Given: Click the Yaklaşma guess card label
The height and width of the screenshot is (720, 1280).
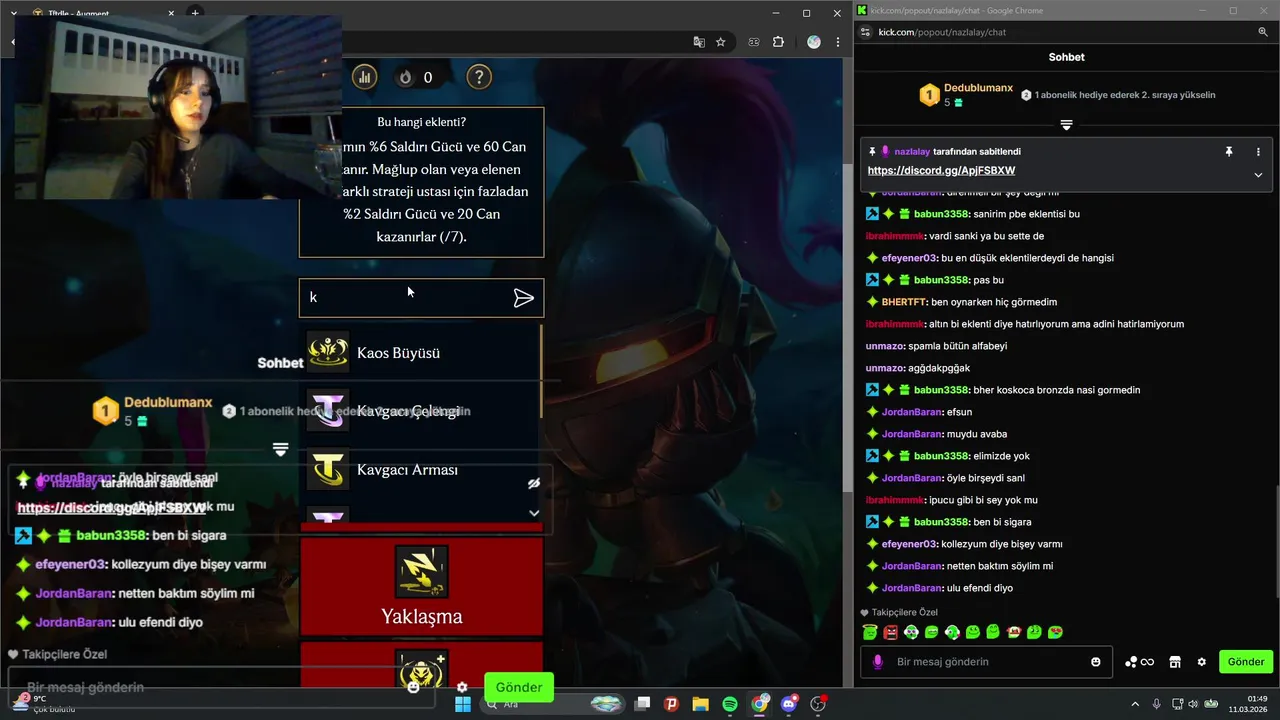Looking at the screenshot, I should tap(422, 616).
